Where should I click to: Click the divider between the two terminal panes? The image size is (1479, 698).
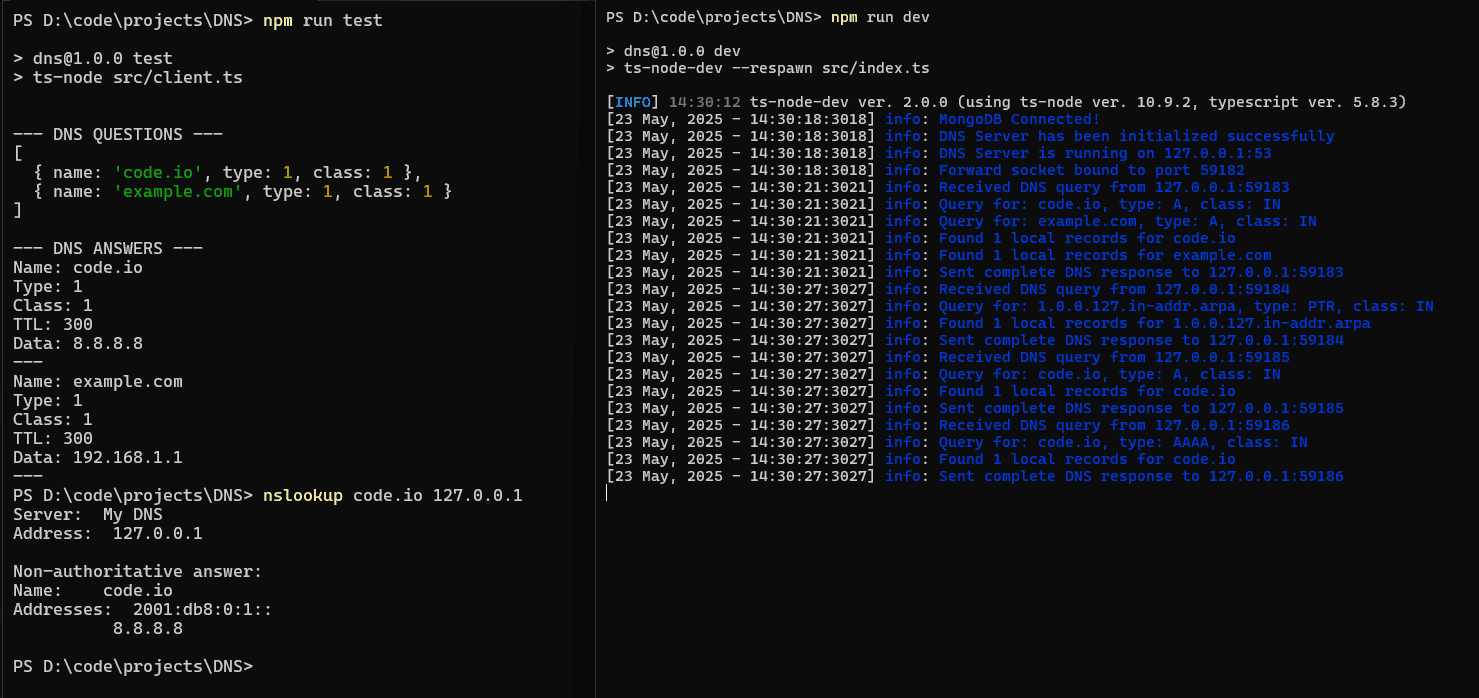pyautogui.click(x=596, y=349)
